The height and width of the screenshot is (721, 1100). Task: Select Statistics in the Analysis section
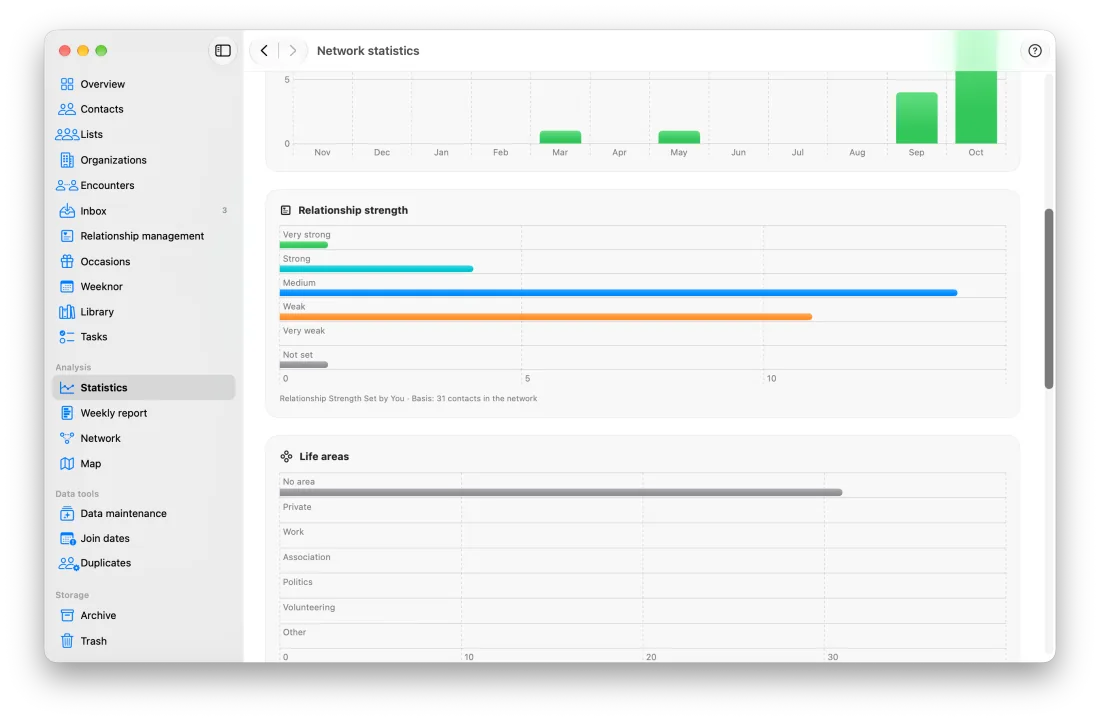(x=143, y=388)
